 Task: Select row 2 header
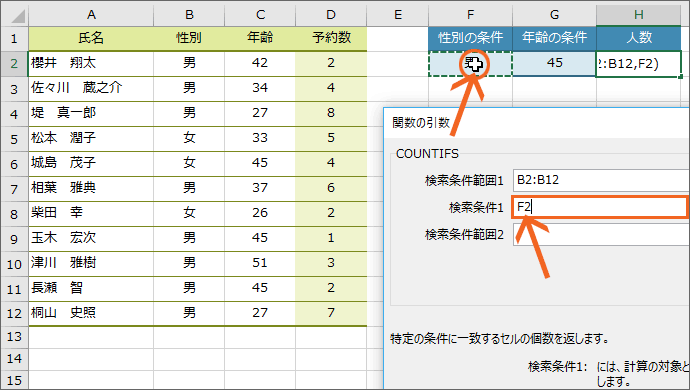[x=14, y=63]
